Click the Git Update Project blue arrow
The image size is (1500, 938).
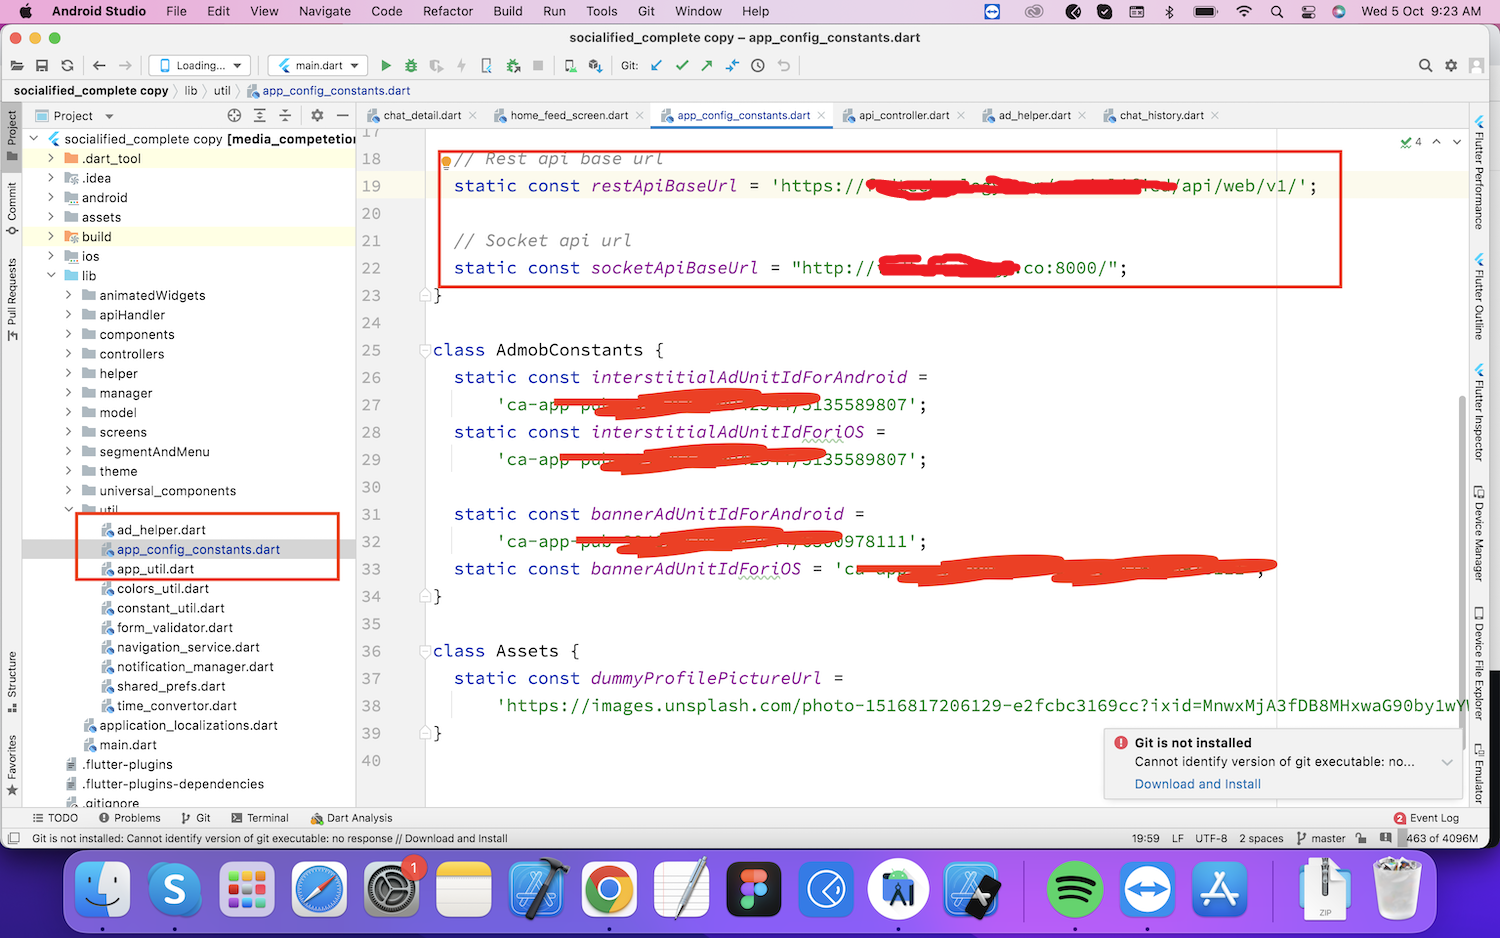(x=656, y=66)
